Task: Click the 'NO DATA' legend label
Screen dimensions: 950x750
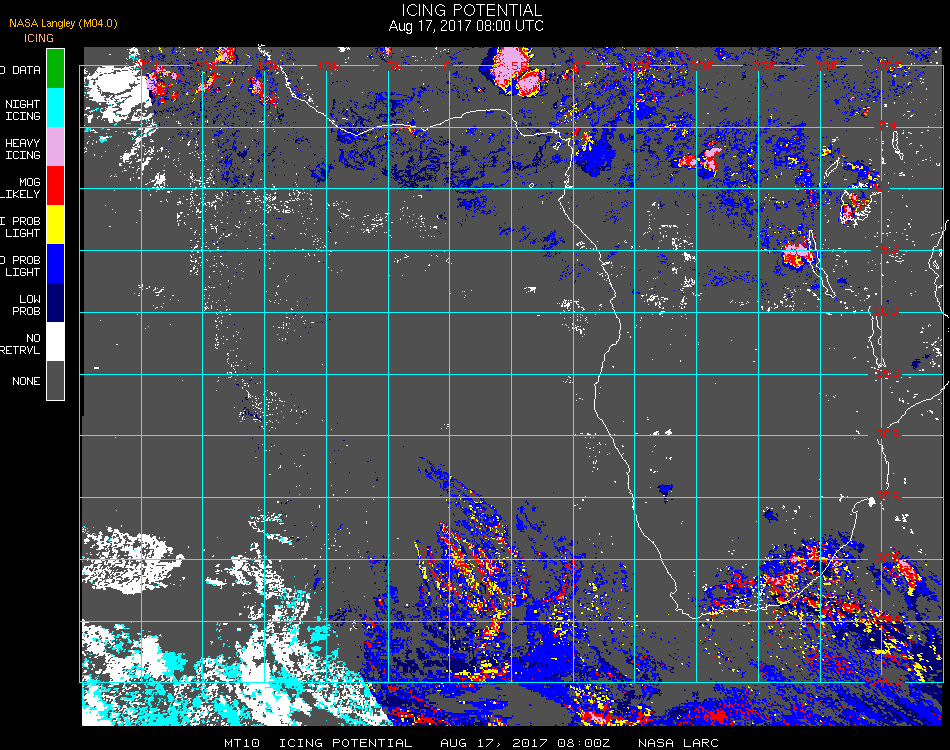Action: click(x=21, y=70)
